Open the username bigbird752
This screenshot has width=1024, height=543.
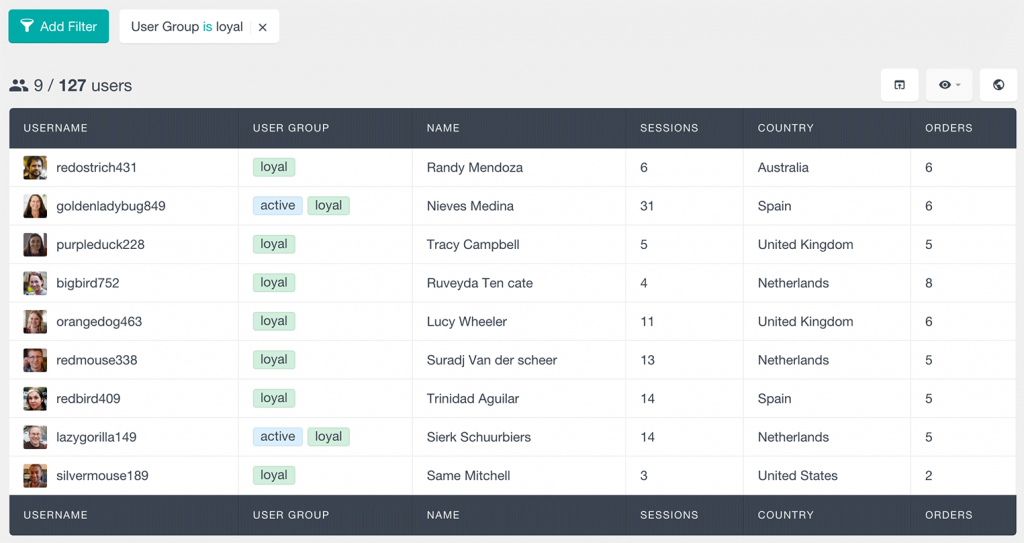pos(87,283)
